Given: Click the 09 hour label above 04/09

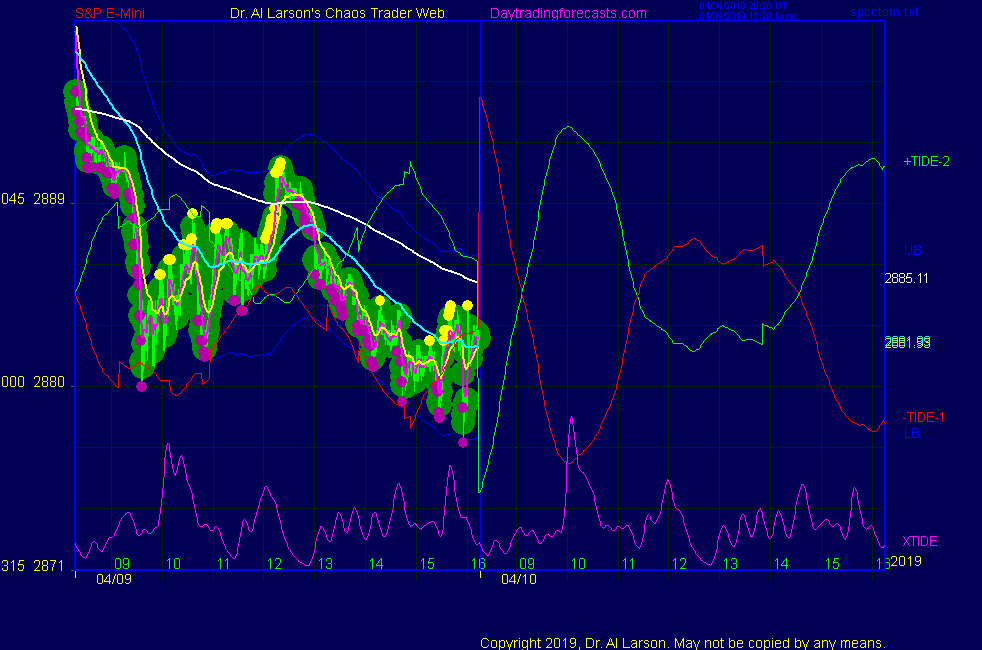Looking at the screenshot, I should click(122, 564).
